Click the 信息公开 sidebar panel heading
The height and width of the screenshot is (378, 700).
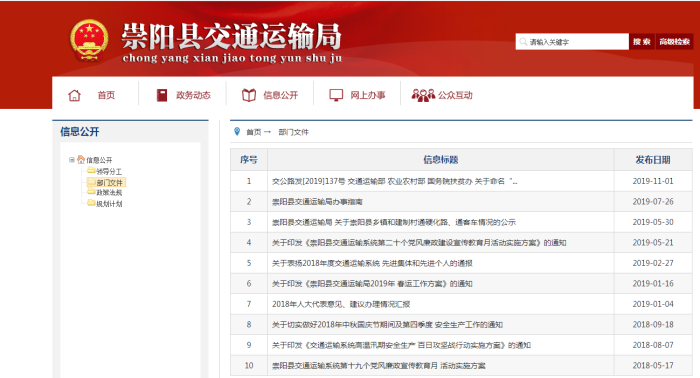click(80, 132)
